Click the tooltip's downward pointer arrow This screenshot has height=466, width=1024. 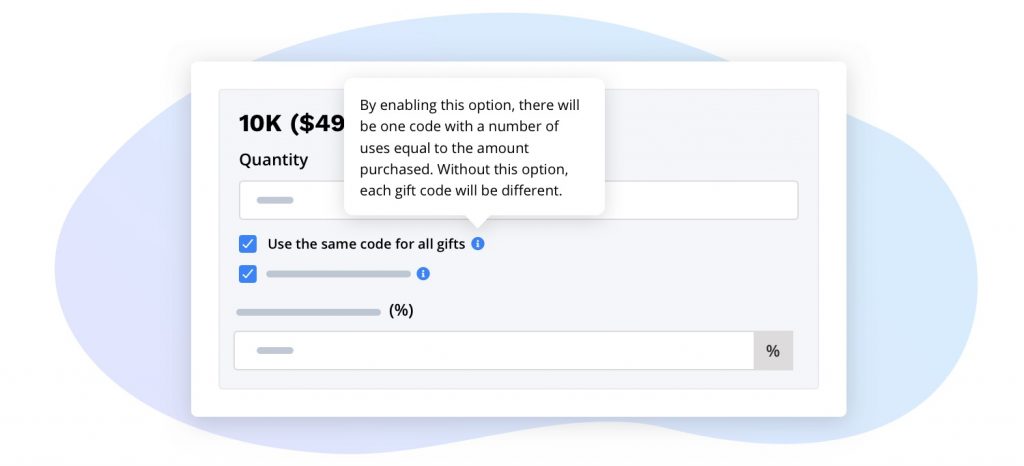(x=478, y=221)
